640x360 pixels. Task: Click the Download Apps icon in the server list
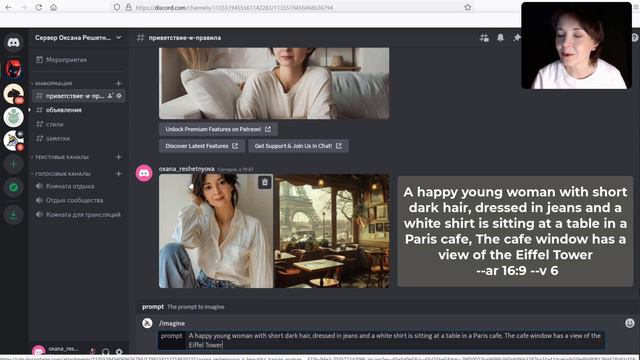[13, 214]
